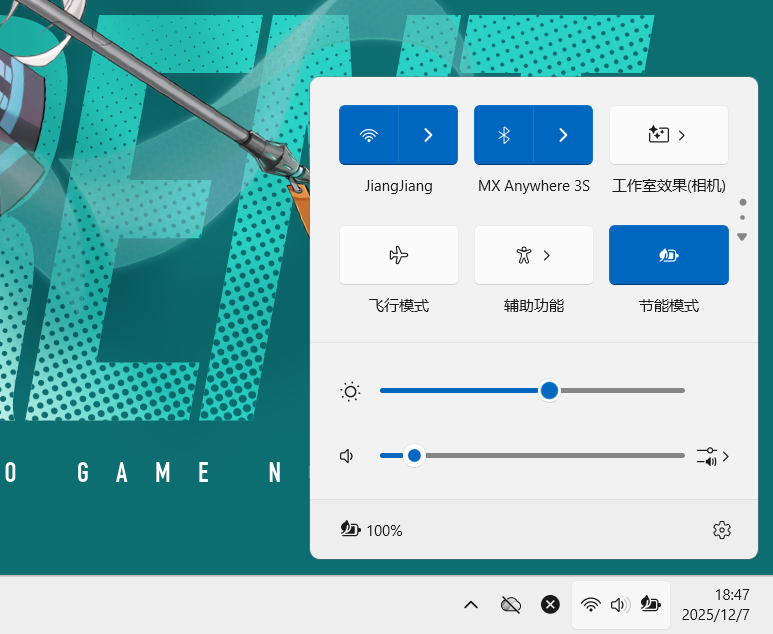Open Bluetooth devices list for MX Anywhere 3S
Image resolution: width=773 pixels, height=634 pixels.
(563, 135)
